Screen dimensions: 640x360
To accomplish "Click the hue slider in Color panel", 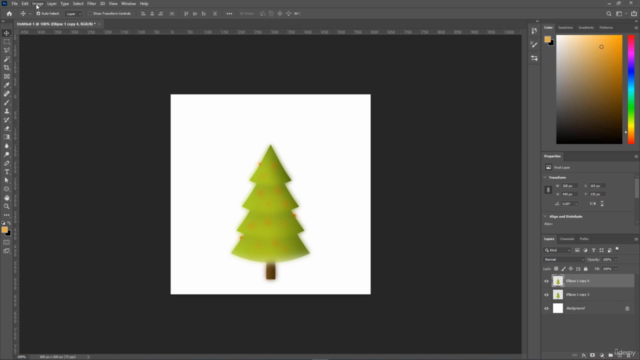I will pos(631,89).
